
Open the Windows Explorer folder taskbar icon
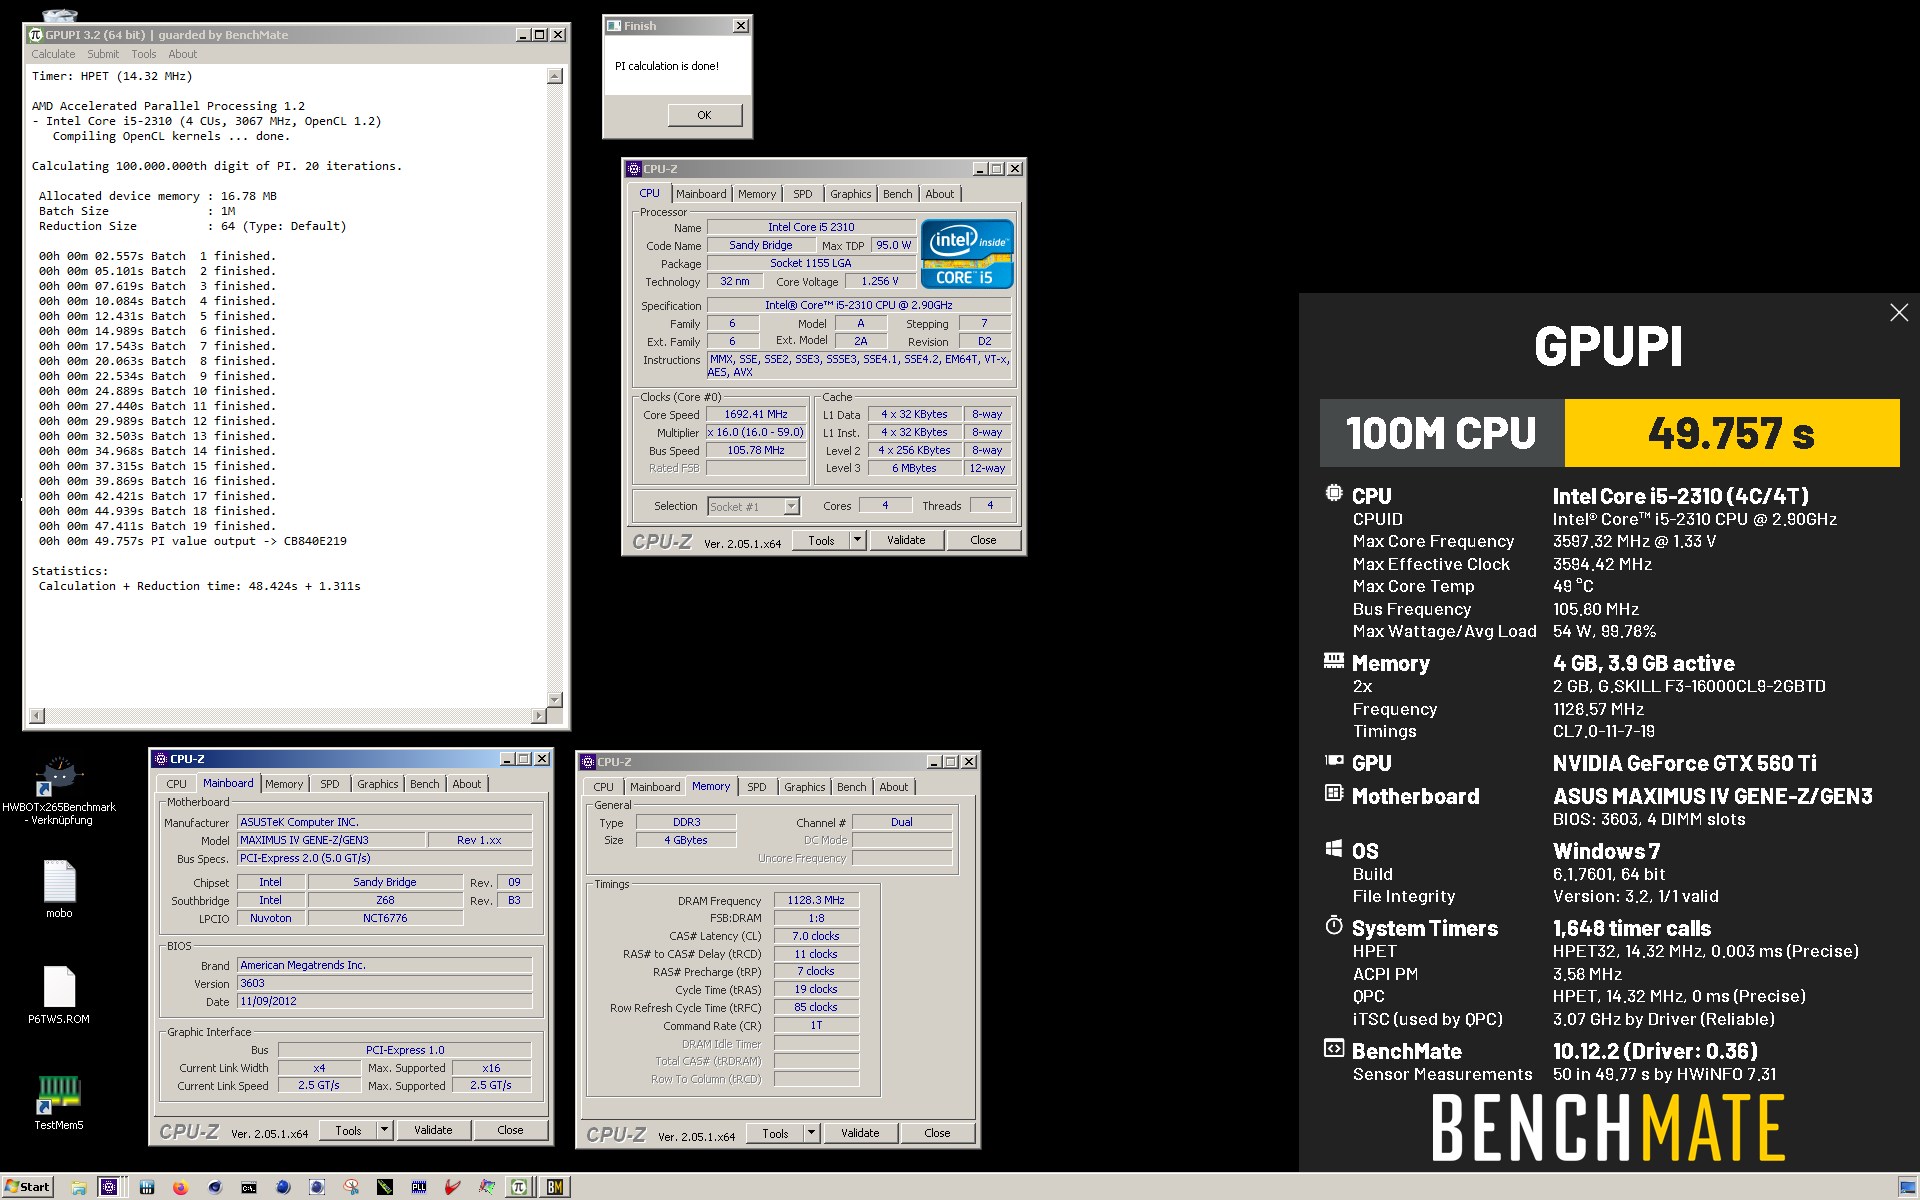(79, 1187)
